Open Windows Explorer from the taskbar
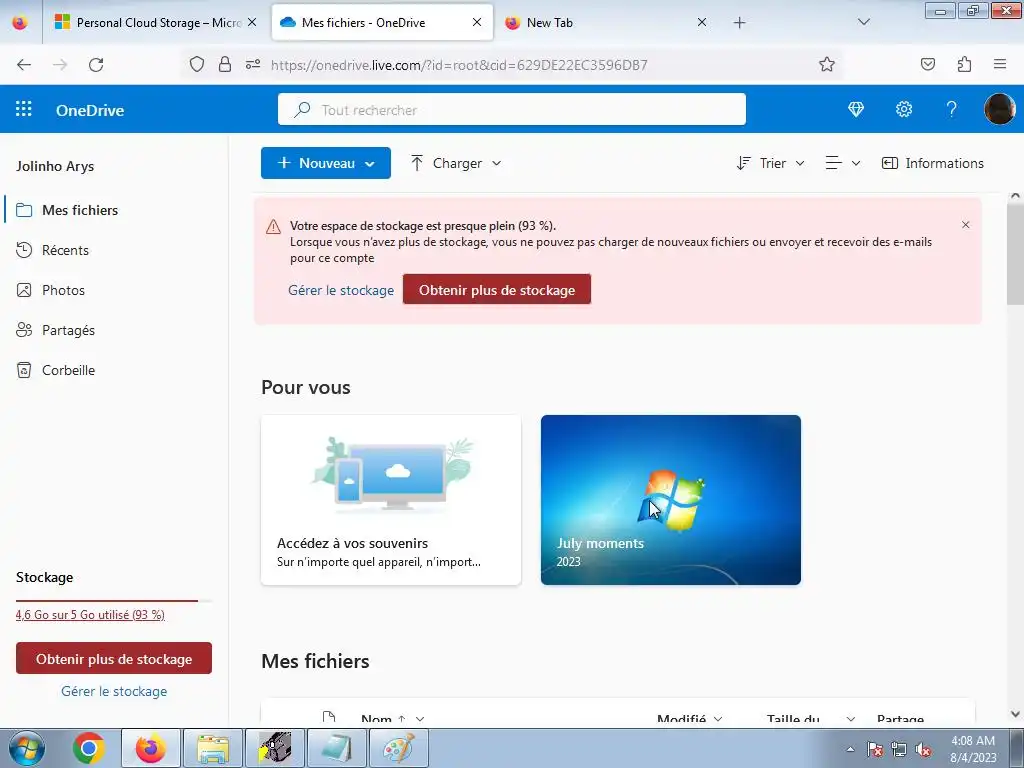 point(213,748)
